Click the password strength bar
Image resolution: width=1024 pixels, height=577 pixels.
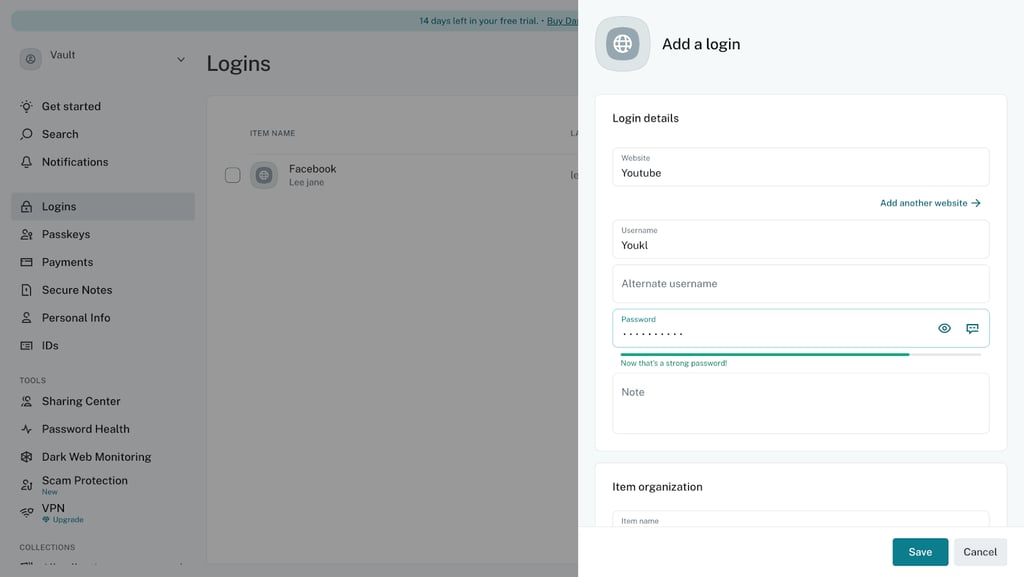(801, 354)
